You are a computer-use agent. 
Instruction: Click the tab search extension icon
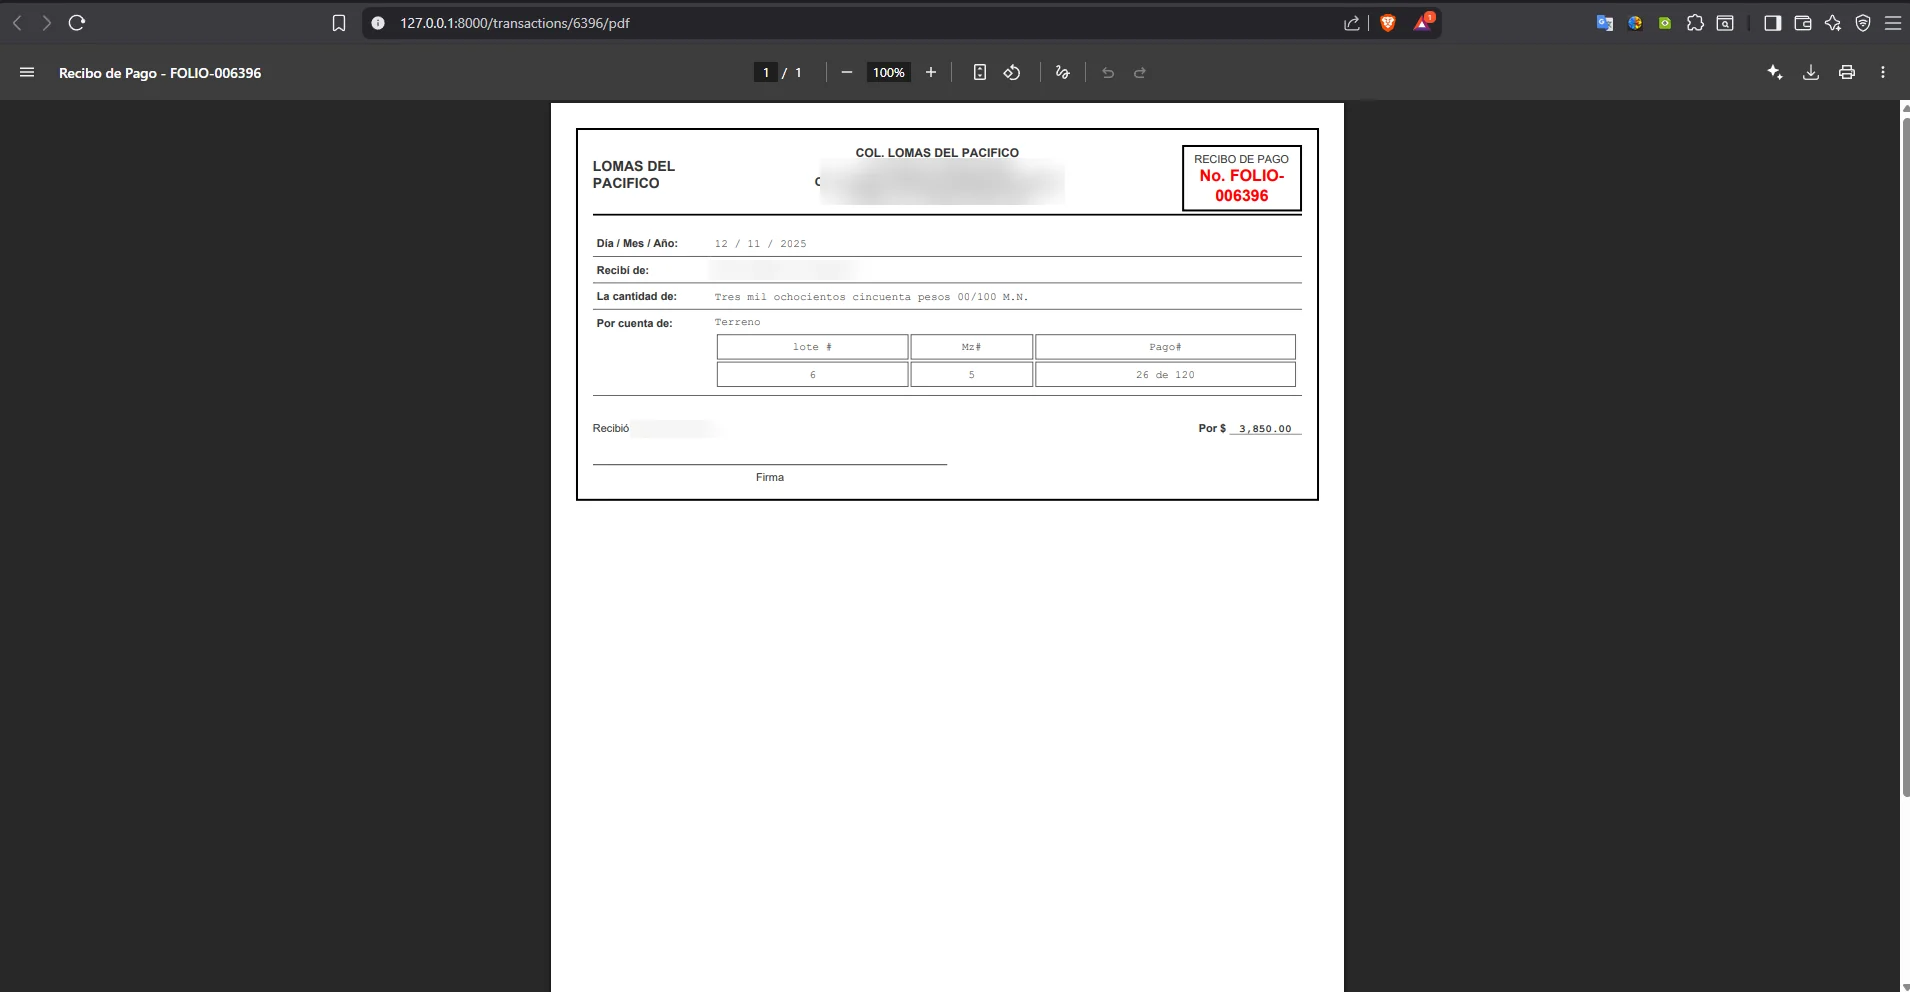(1725, 23)
